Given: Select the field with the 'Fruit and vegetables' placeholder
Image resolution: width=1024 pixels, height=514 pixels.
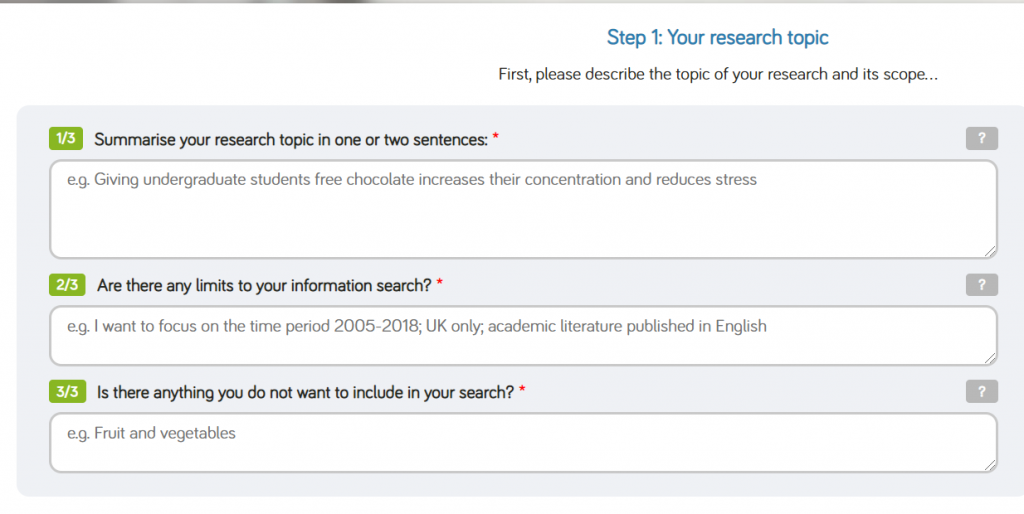Looking at the screenshot, I should pyautogui.click(x=522, y=443).
